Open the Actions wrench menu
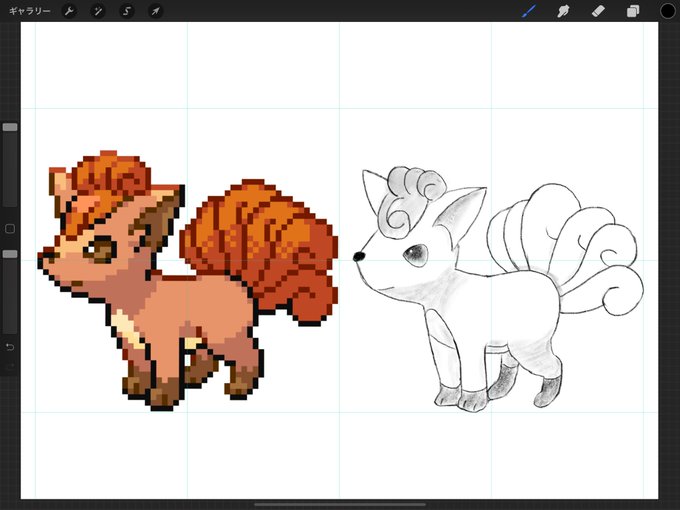Viewport: 680px width, 510px height. coord(69,11)
